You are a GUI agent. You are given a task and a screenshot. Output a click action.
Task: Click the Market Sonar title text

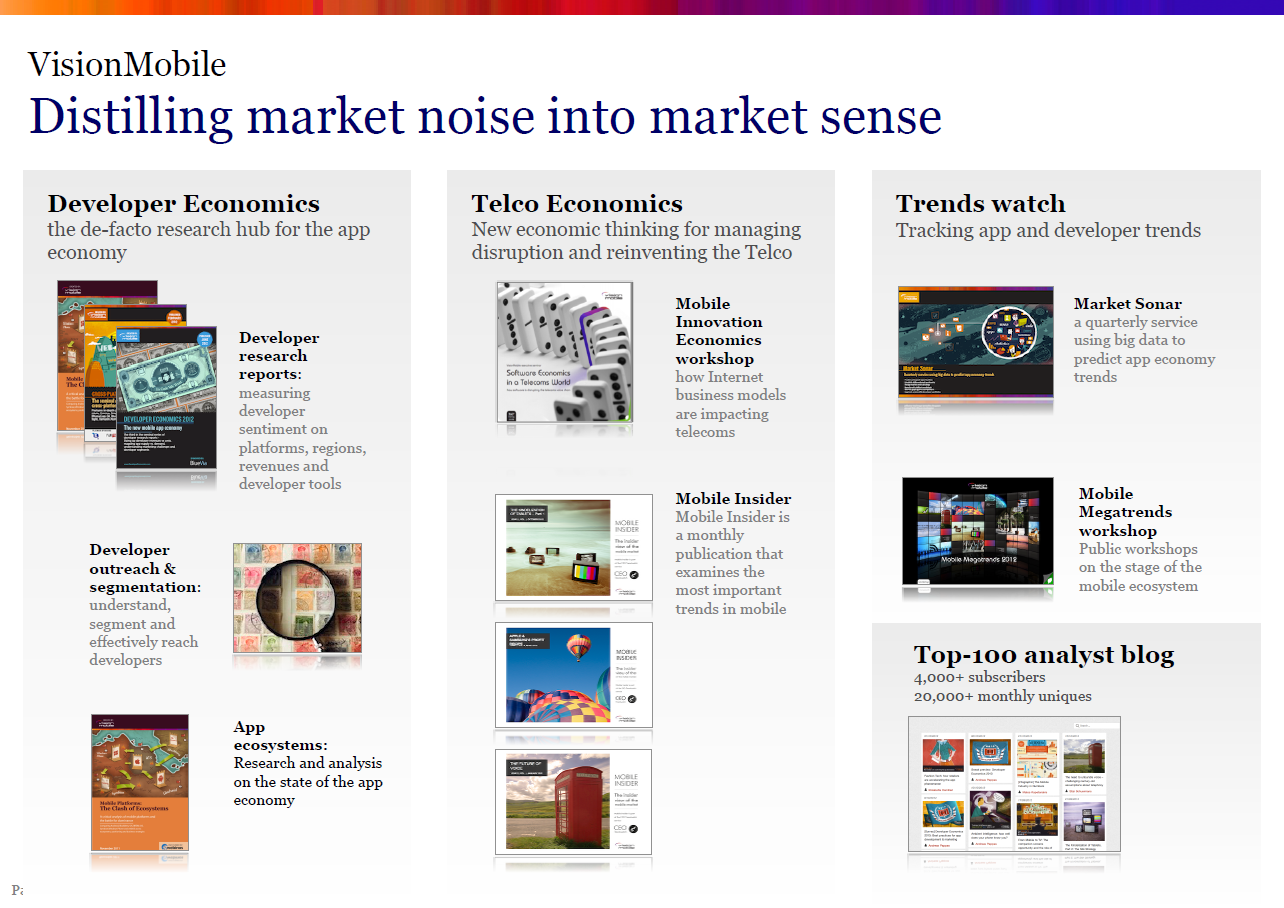pos(1127,304)
